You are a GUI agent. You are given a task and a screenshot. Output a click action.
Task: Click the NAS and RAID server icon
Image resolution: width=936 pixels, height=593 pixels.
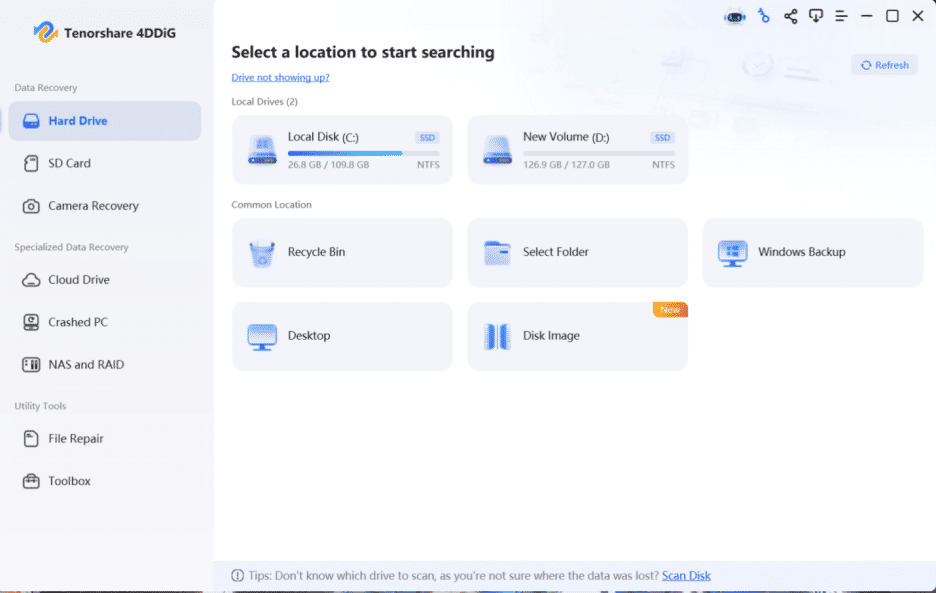(31, 365)
